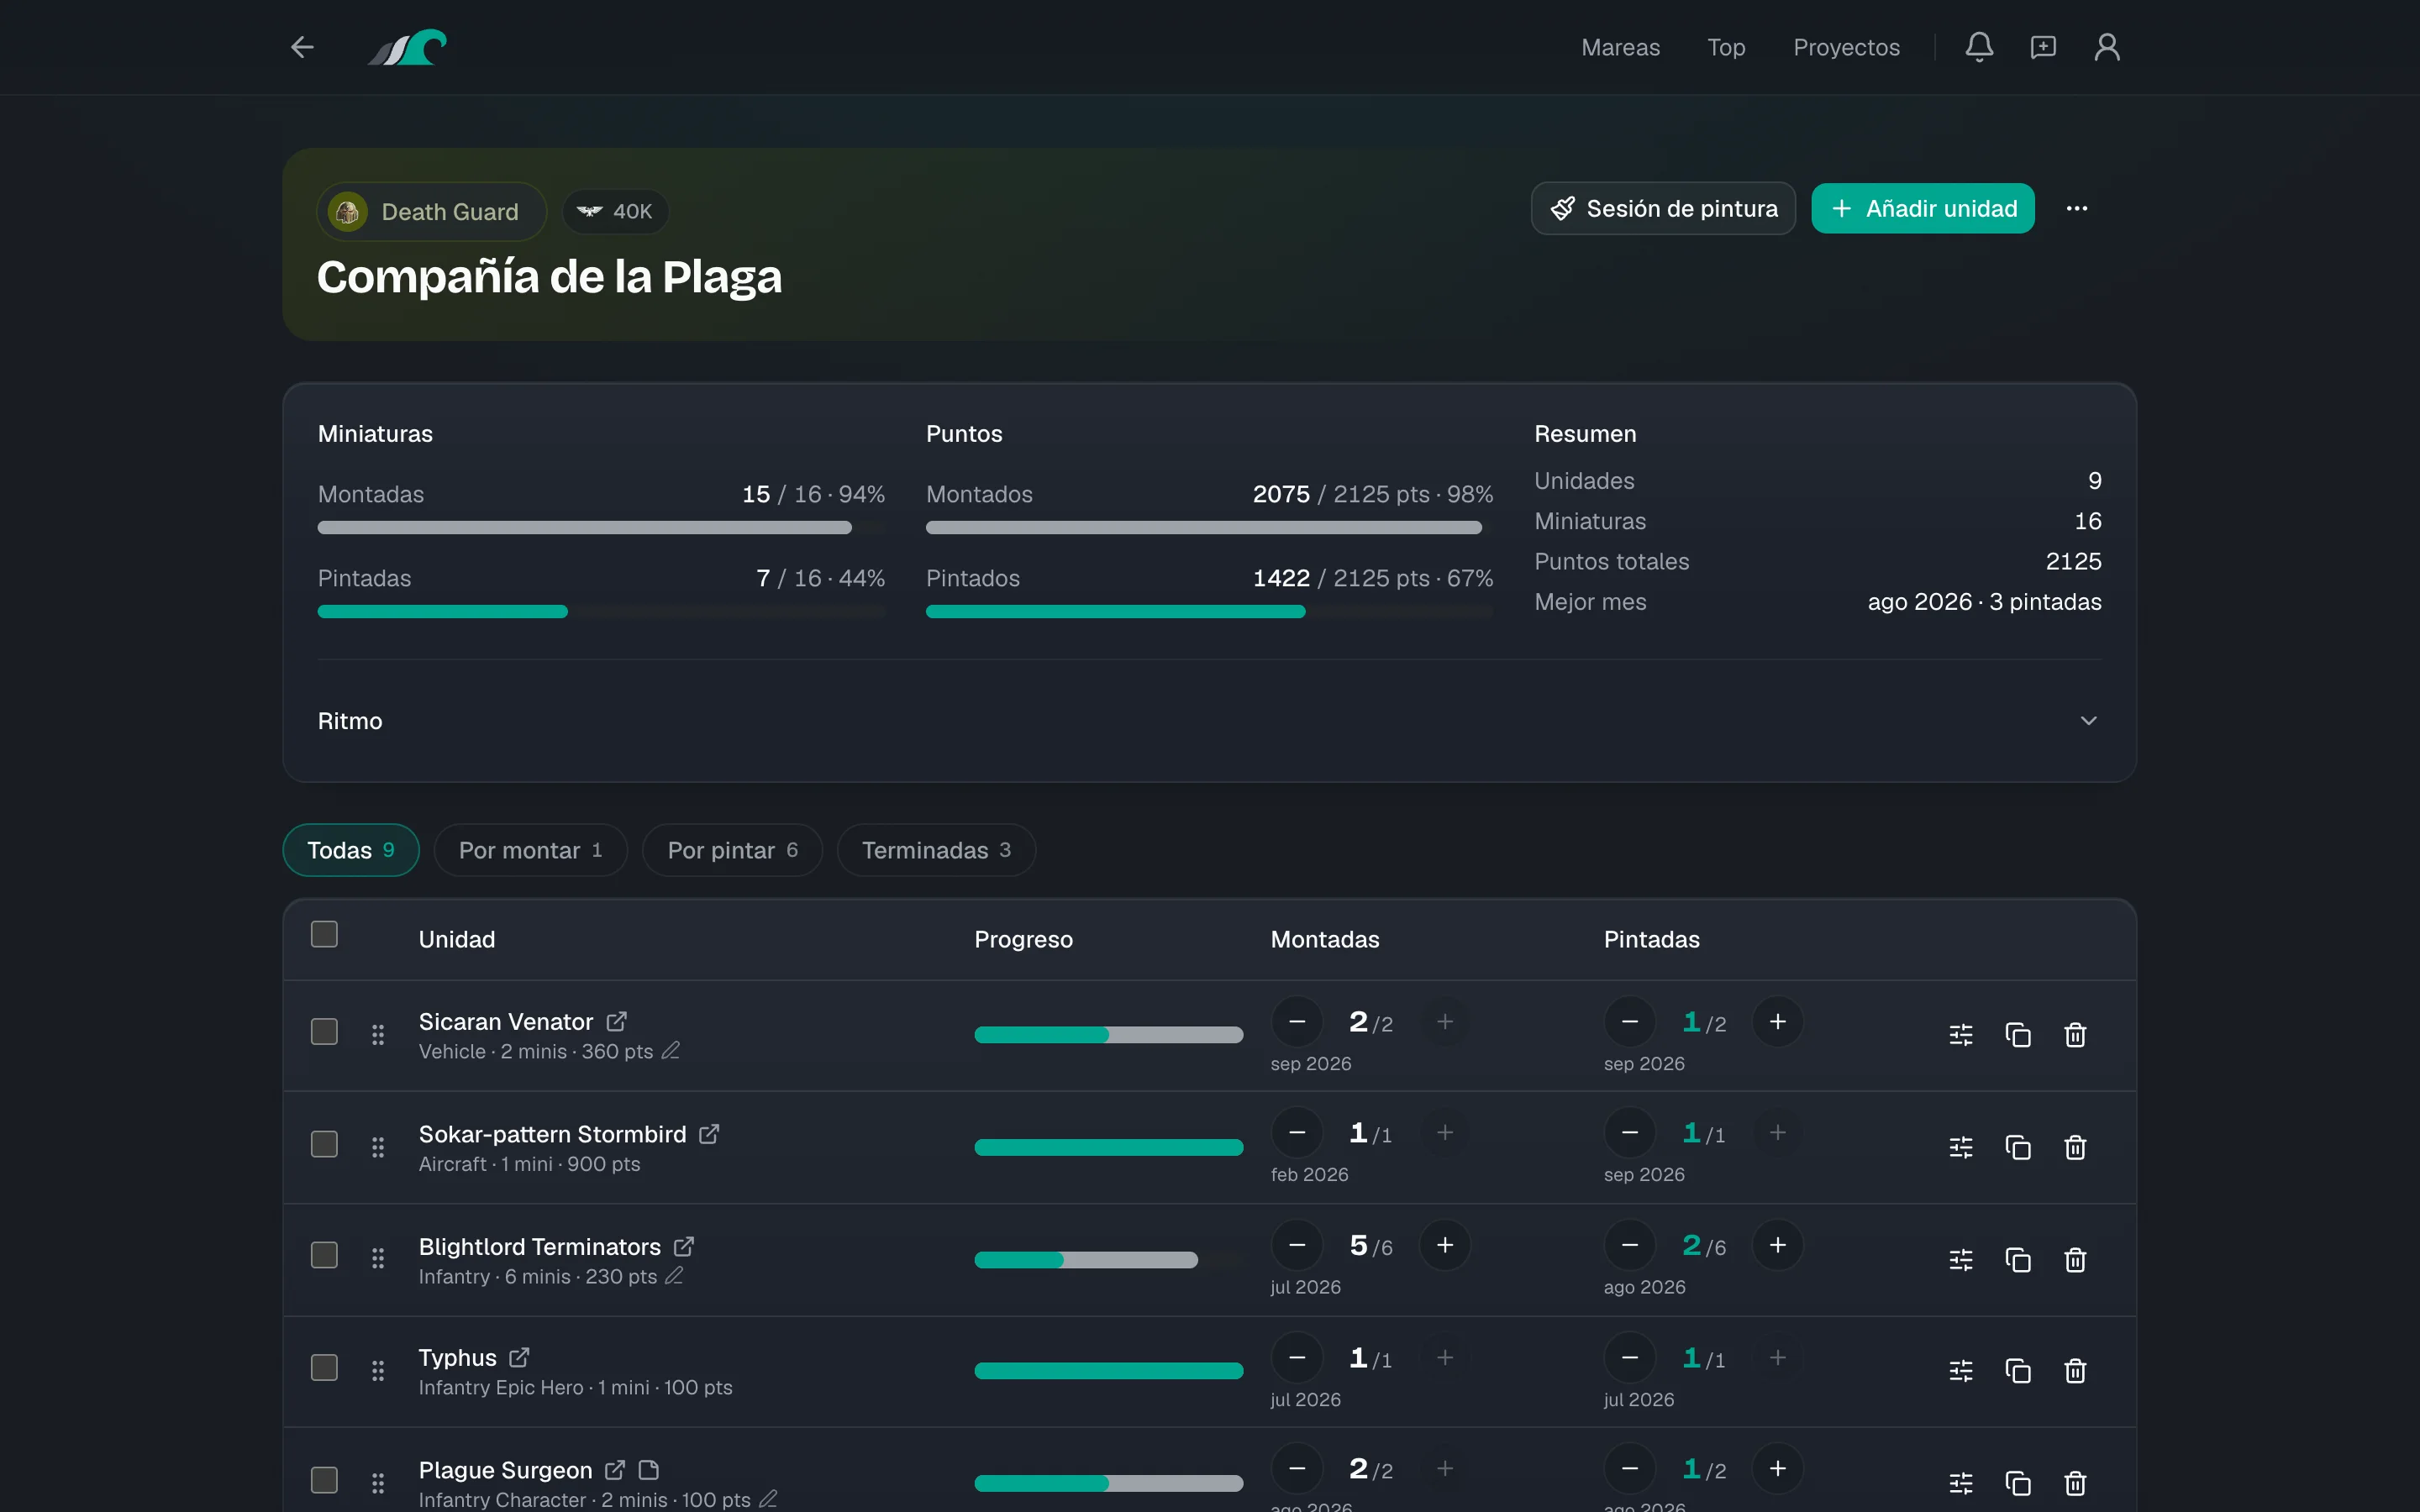Open the Proyectos nav item

(1846, 47)
